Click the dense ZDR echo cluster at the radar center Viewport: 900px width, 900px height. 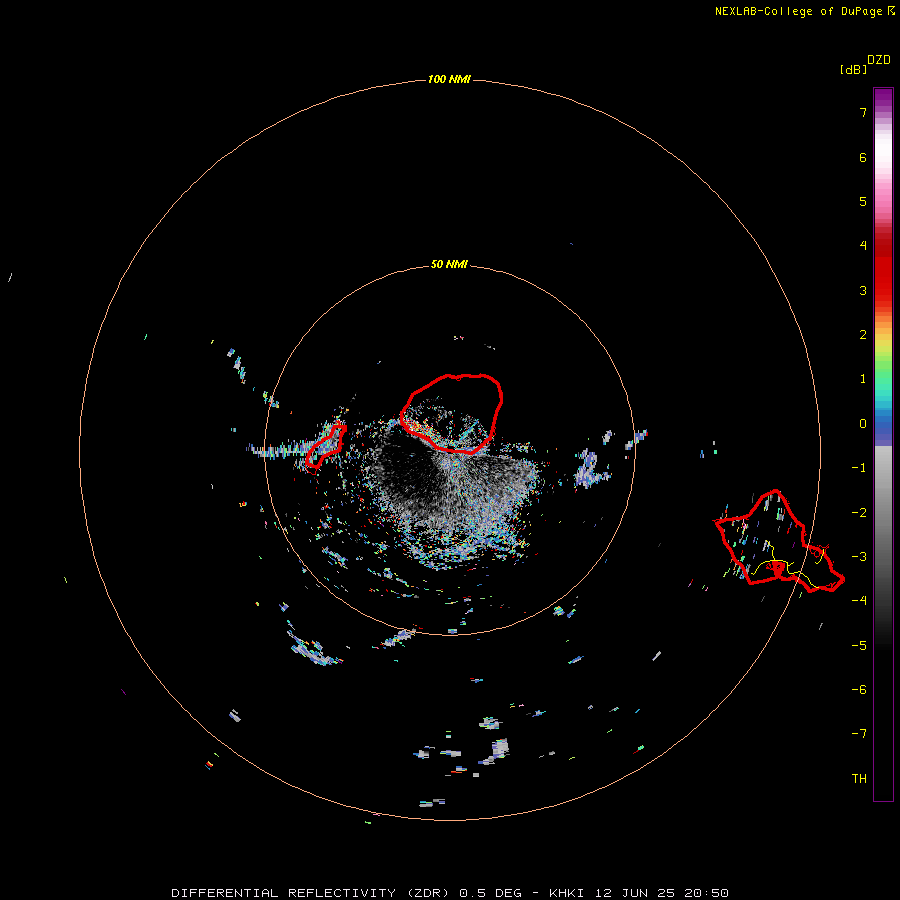(451, 488)
